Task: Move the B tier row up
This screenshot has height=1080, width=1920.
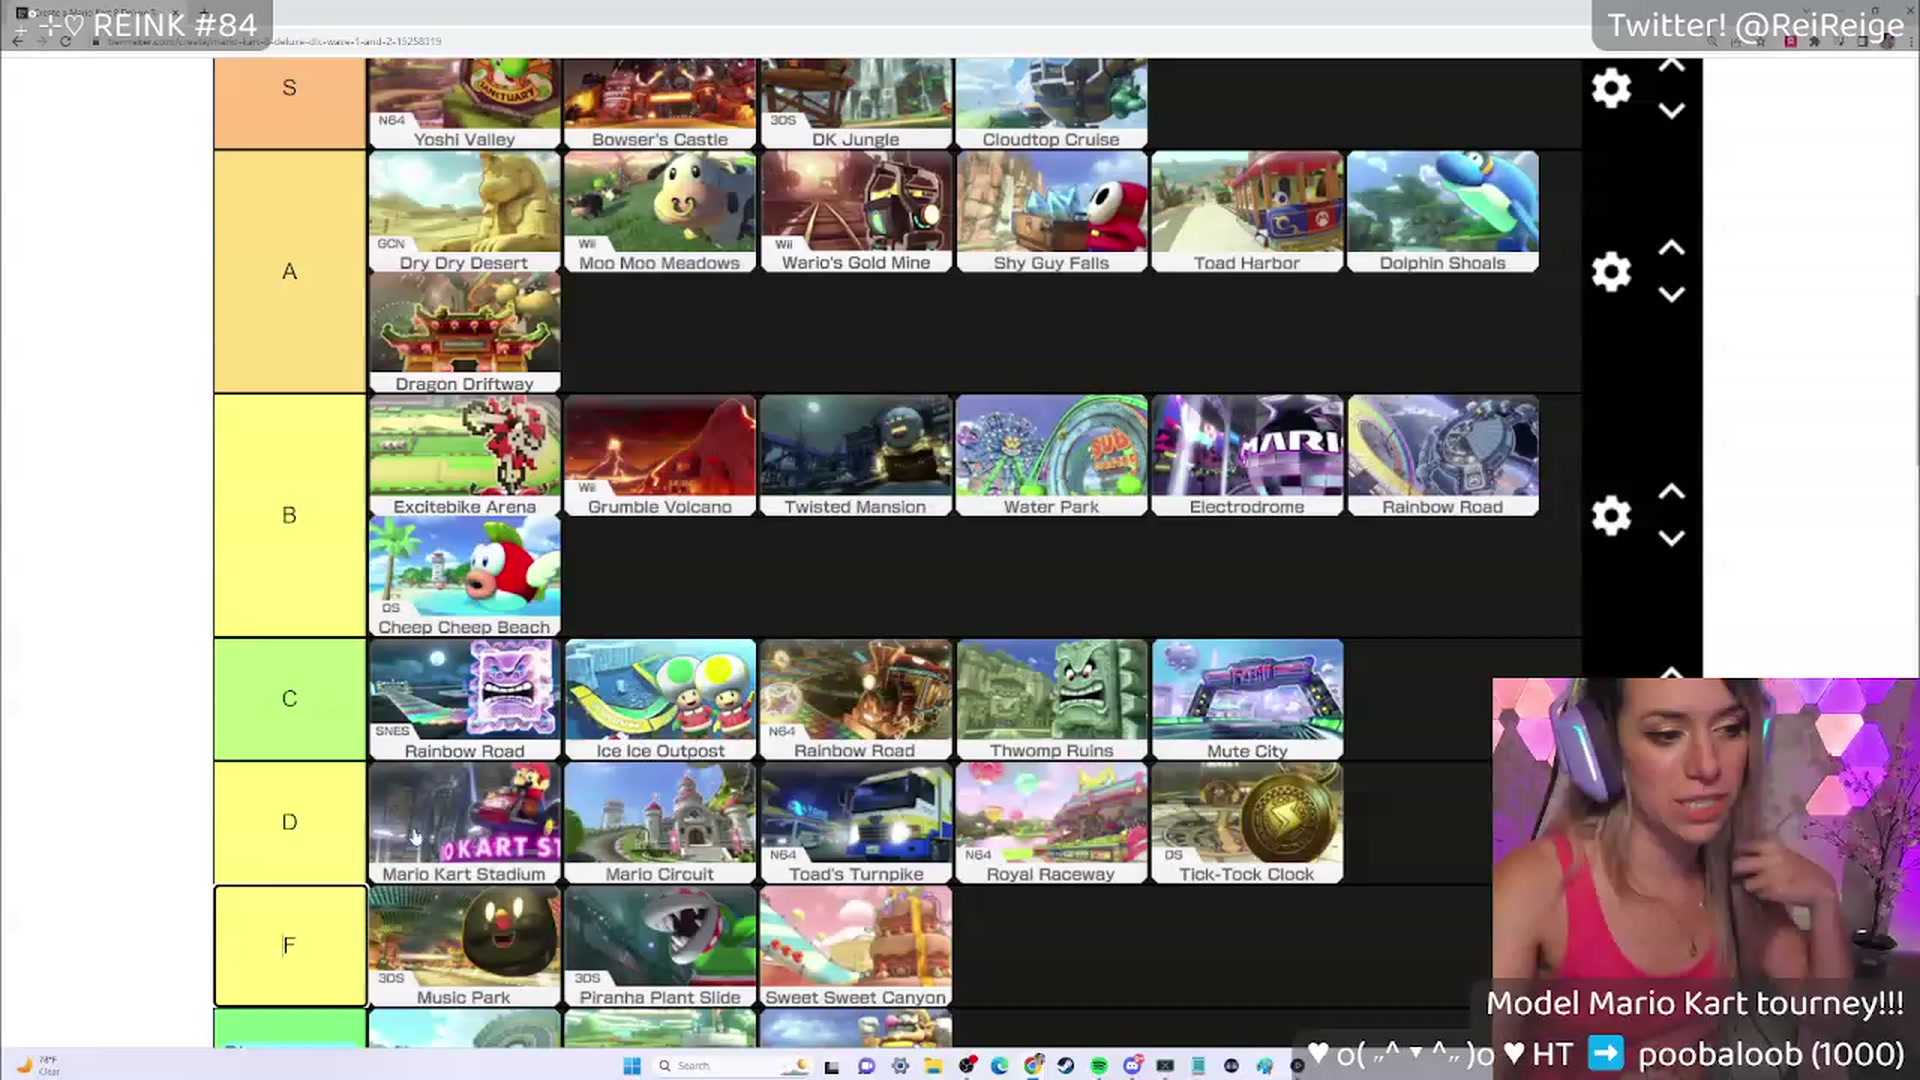Action: click(x=1672, y=492)
